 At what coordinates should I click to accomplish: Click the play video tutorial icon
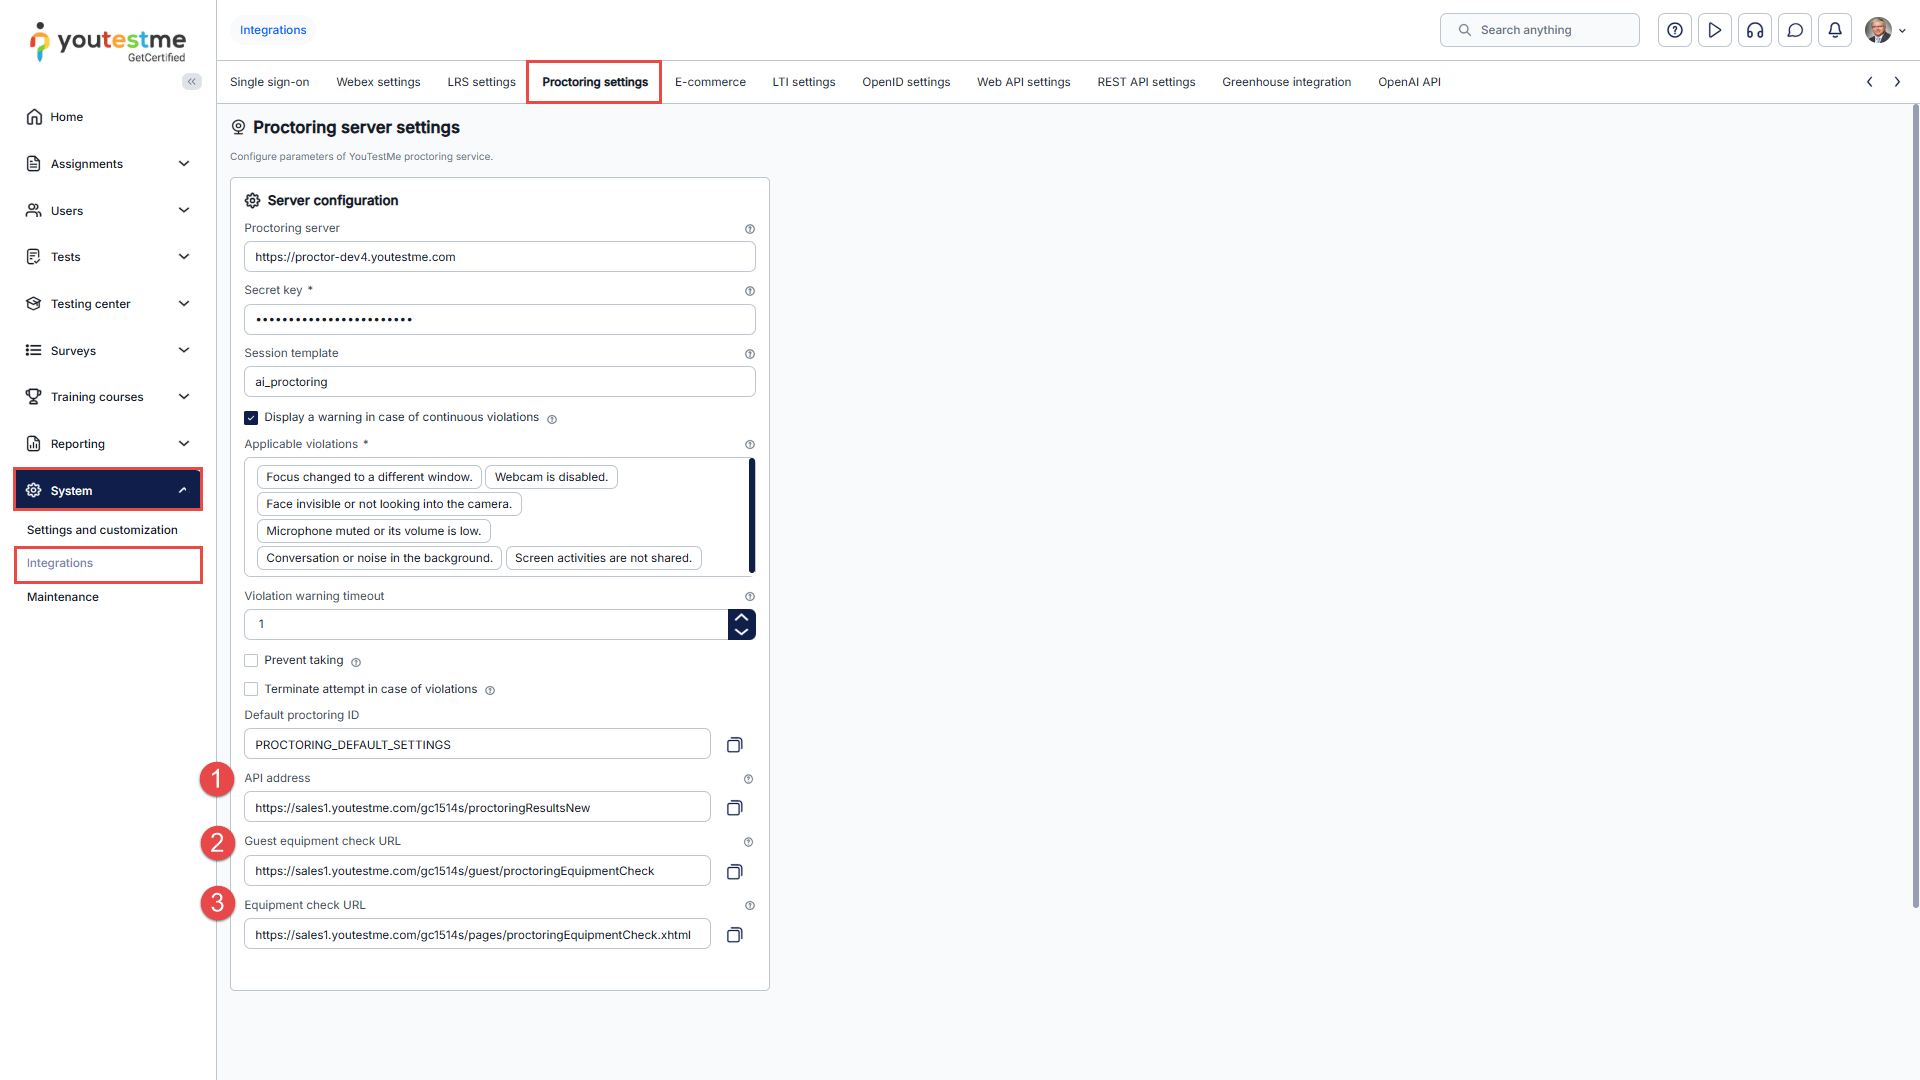pos(1715,30)
